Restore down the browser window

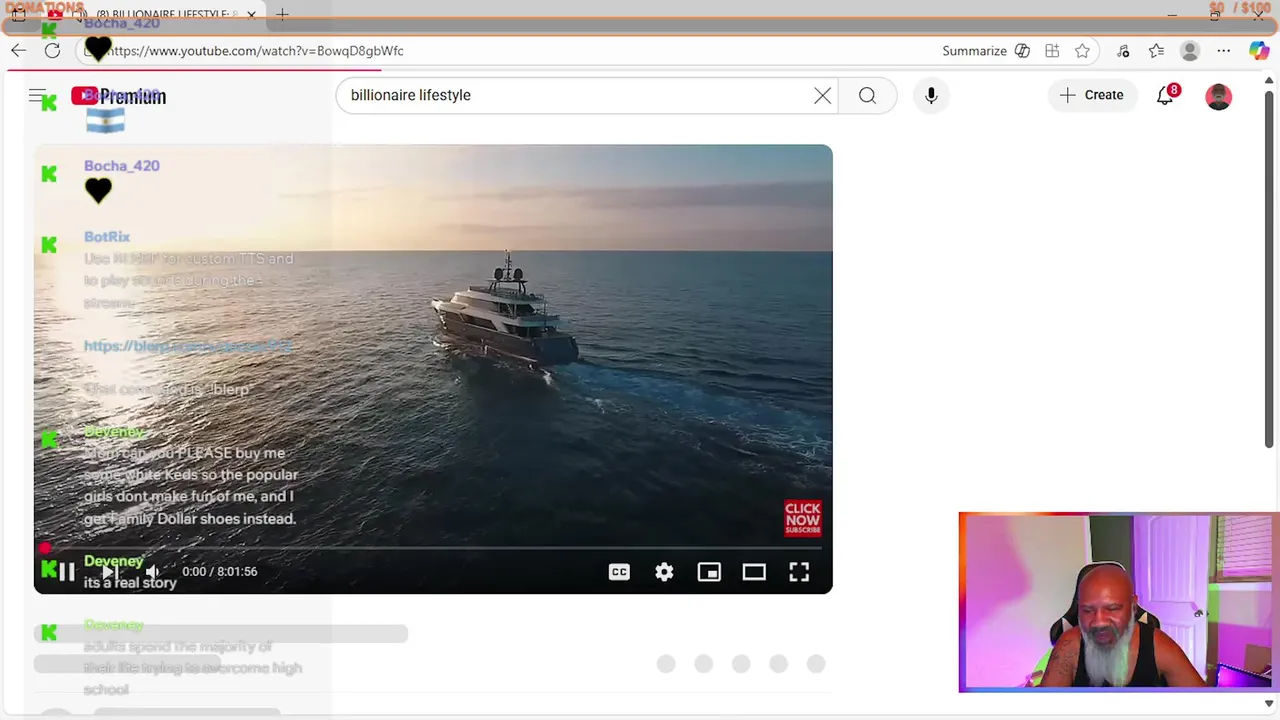pyautogui.click(x=1216, y=15)
